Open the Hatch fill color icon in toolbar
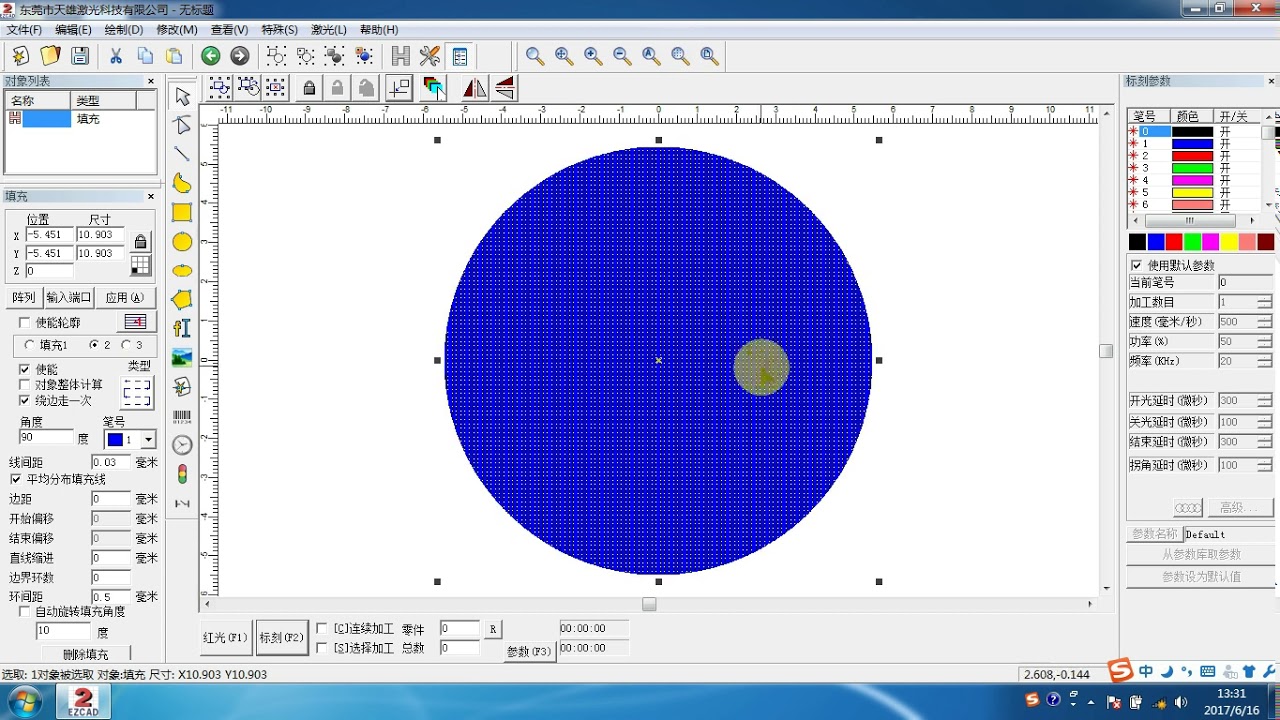The width and height of the screenshot is (1280, 720). (x=433, y=88)
